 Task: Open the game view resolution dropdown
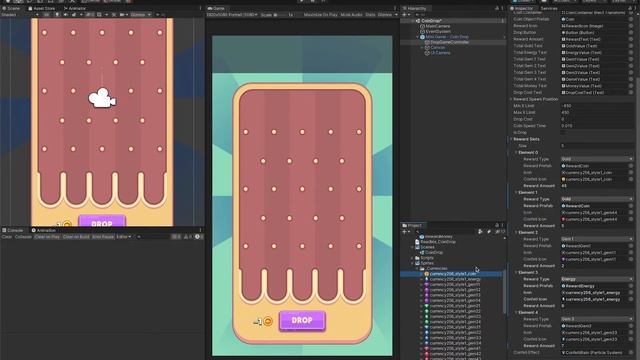click(232, 15)
